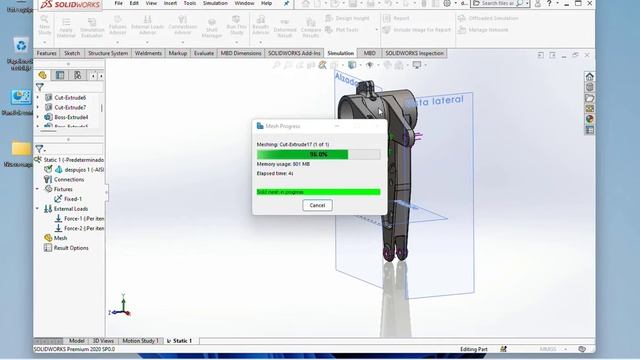Viewport: 640px width, 360px height.
Task: Select the Force-2 load item
Action: point(79,228)
